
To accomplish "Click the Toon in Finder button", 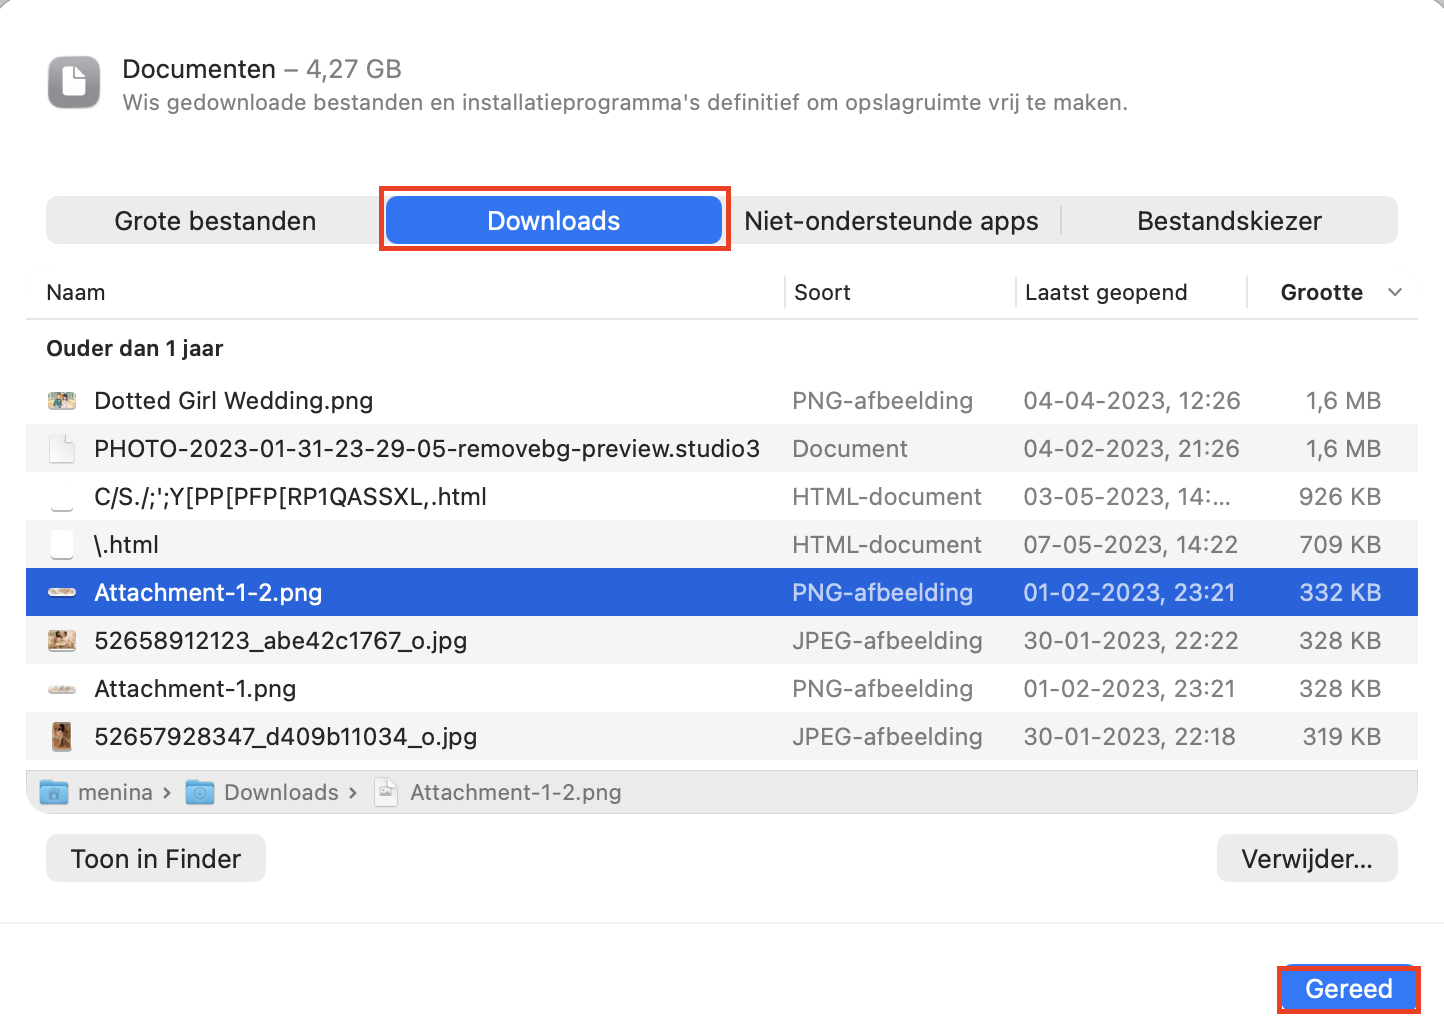I will [x=155, y=858].
